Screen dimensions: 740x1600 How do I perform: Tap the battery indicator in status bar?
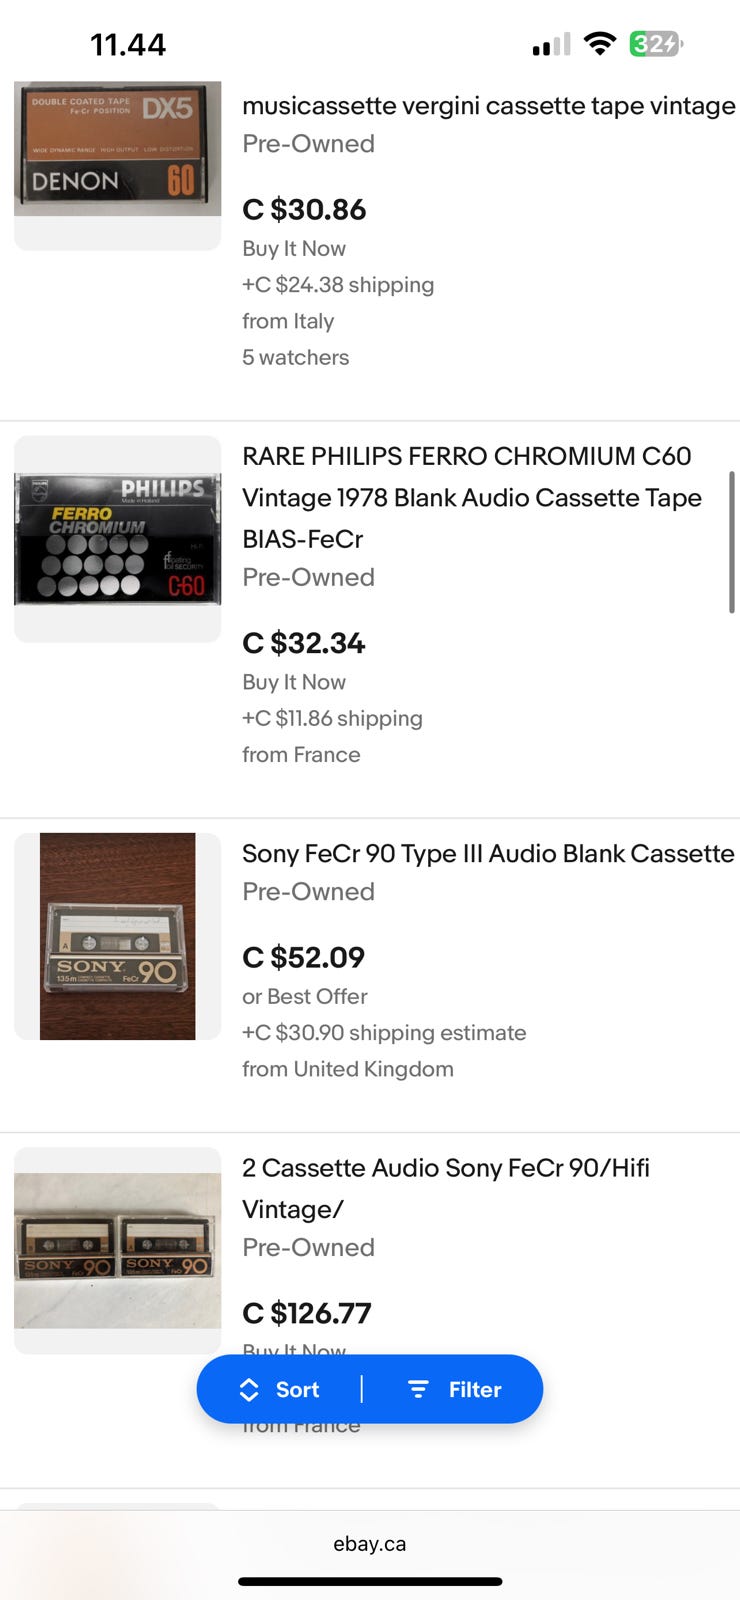[655, 44]
